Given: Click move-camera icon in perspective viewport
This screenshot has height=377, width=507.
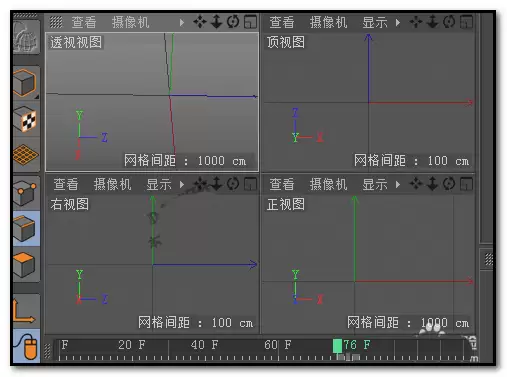Looking at the screenshot, I should pyautogui.click(x=200, y=22).
